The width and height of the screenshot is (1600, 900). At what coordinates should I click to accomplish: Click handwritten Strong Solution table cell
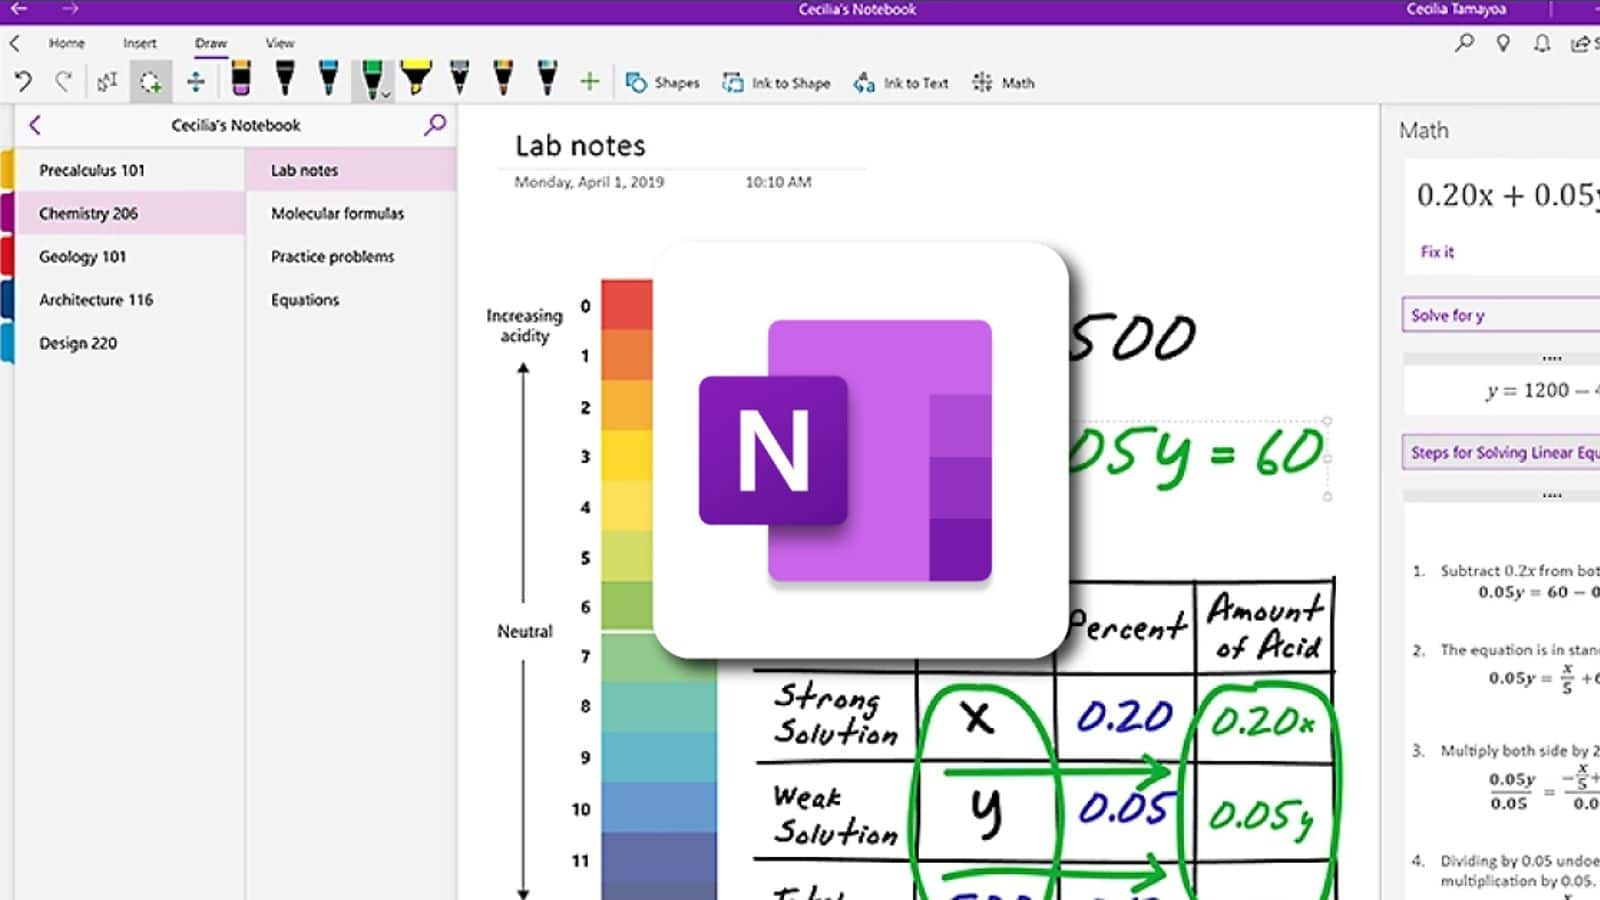pyautogui.click(x=836, y=715)
